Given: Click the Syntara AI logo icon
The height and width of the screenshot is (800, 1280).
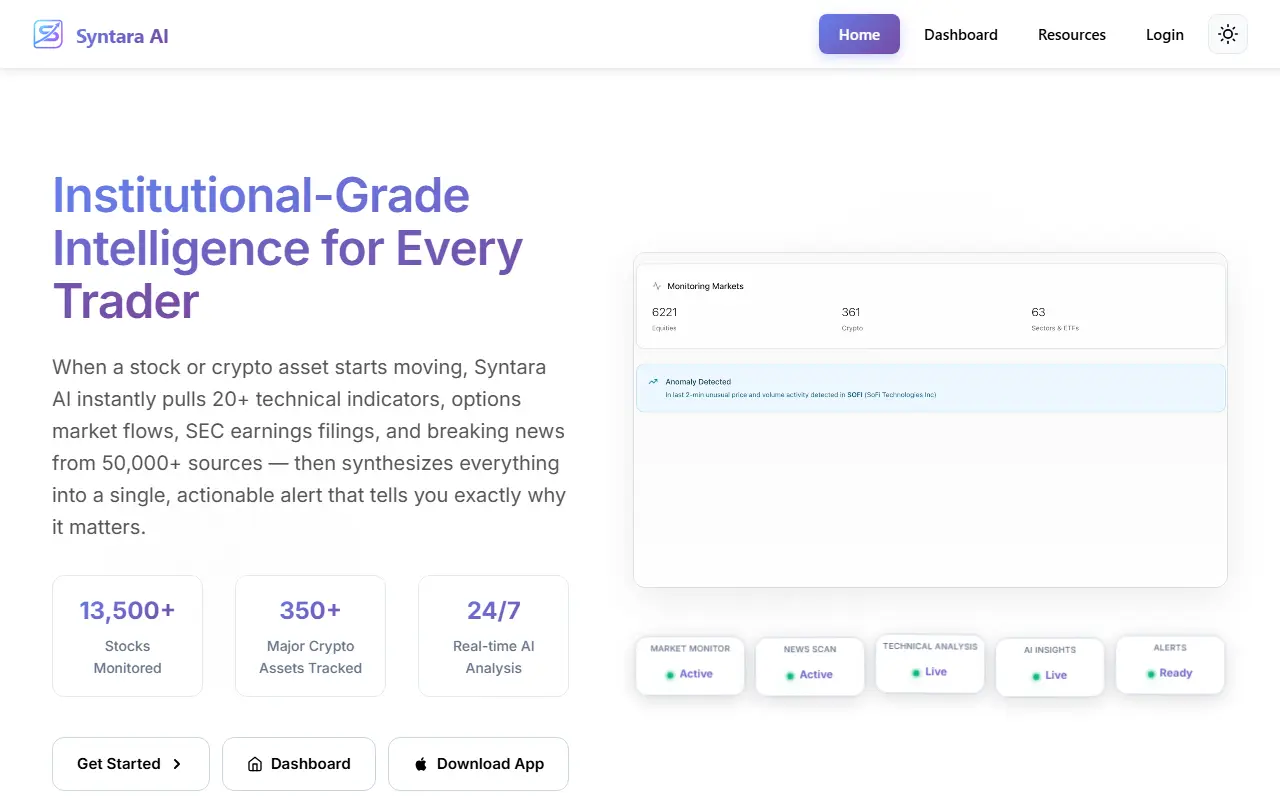Looking at the screenshot, I should coord(48,35).
